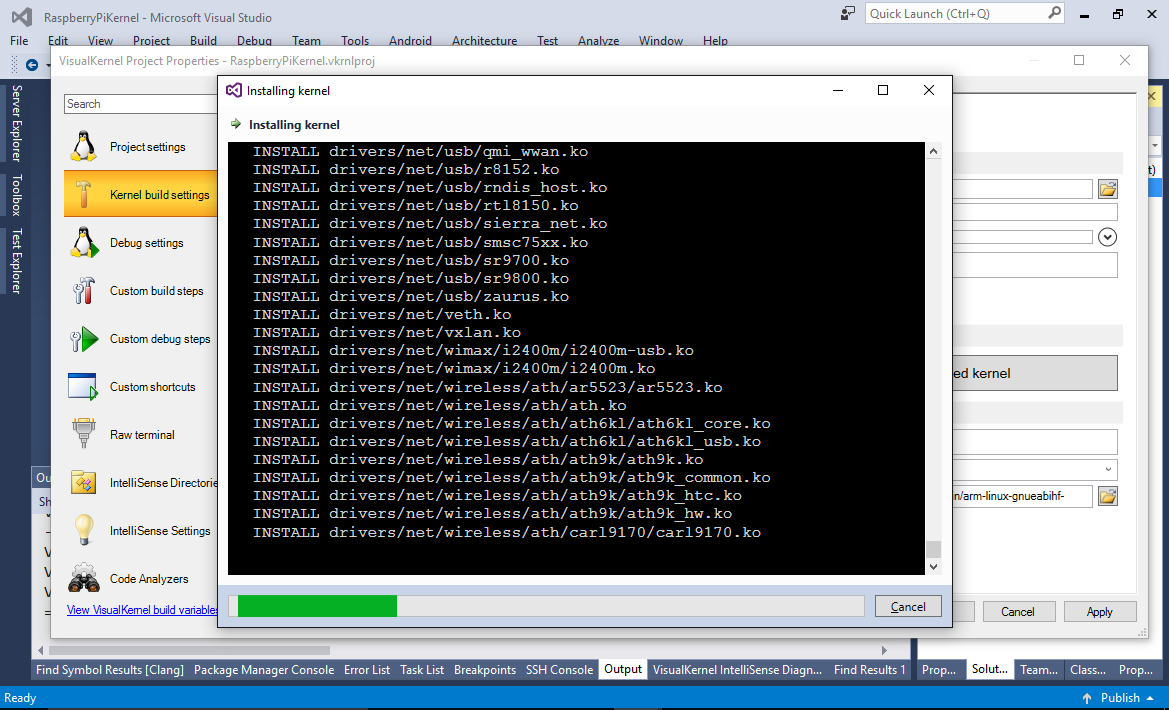Screen dimensions: 1169x710
Task: Open the Toolbox side tab
Action: pos(16,195)
